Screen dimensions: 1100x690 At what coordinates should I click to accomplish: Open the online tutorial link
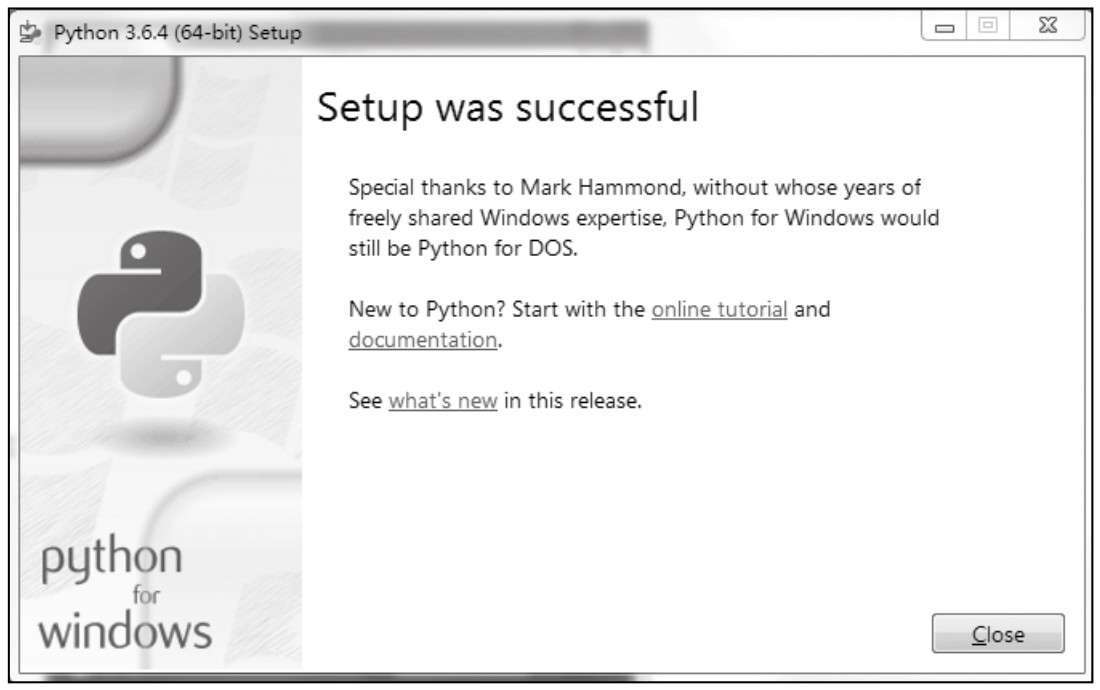[x=719, y=309]
